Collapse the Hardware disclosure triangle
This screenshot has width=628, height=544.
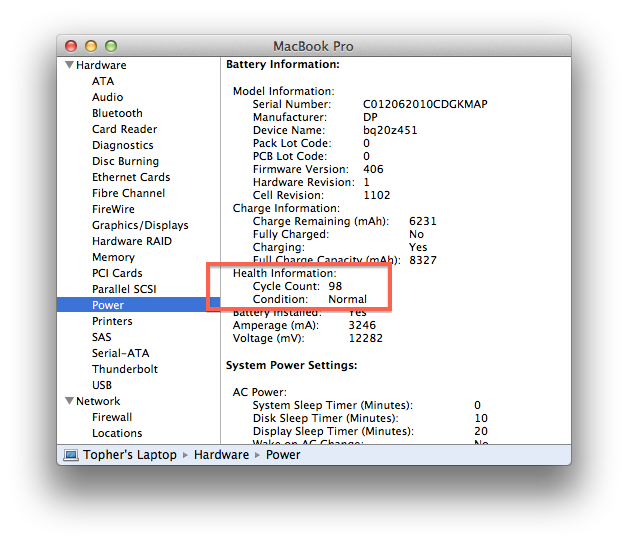[x=69, y=64]
